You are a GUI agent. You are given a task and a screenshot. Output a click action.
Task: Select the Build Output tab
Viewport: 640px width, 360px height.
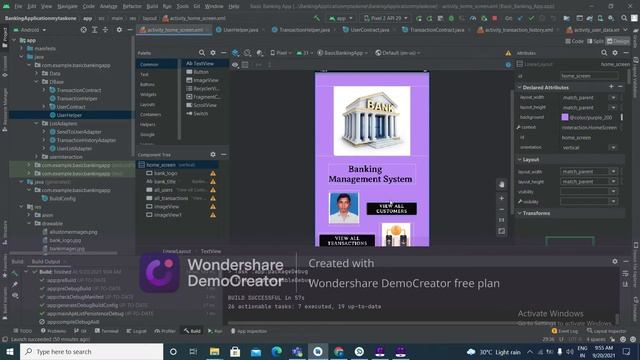coord(46,262)
